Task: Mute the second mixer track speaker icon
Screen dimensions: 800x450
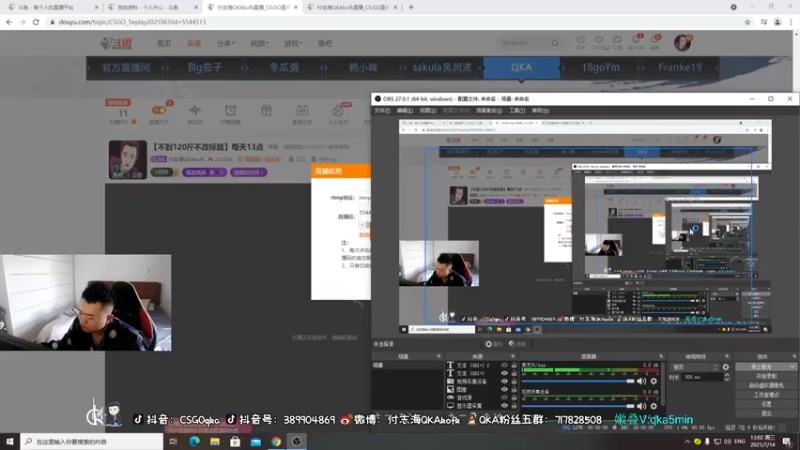Action: [x=641, y=406]
